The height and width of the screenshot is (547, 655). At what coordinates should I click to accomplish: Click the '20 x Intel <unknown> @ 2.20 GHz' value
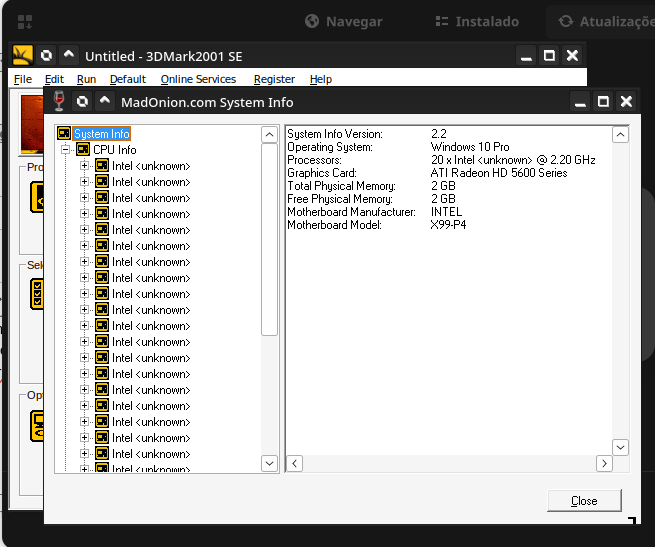pos(513,160)
